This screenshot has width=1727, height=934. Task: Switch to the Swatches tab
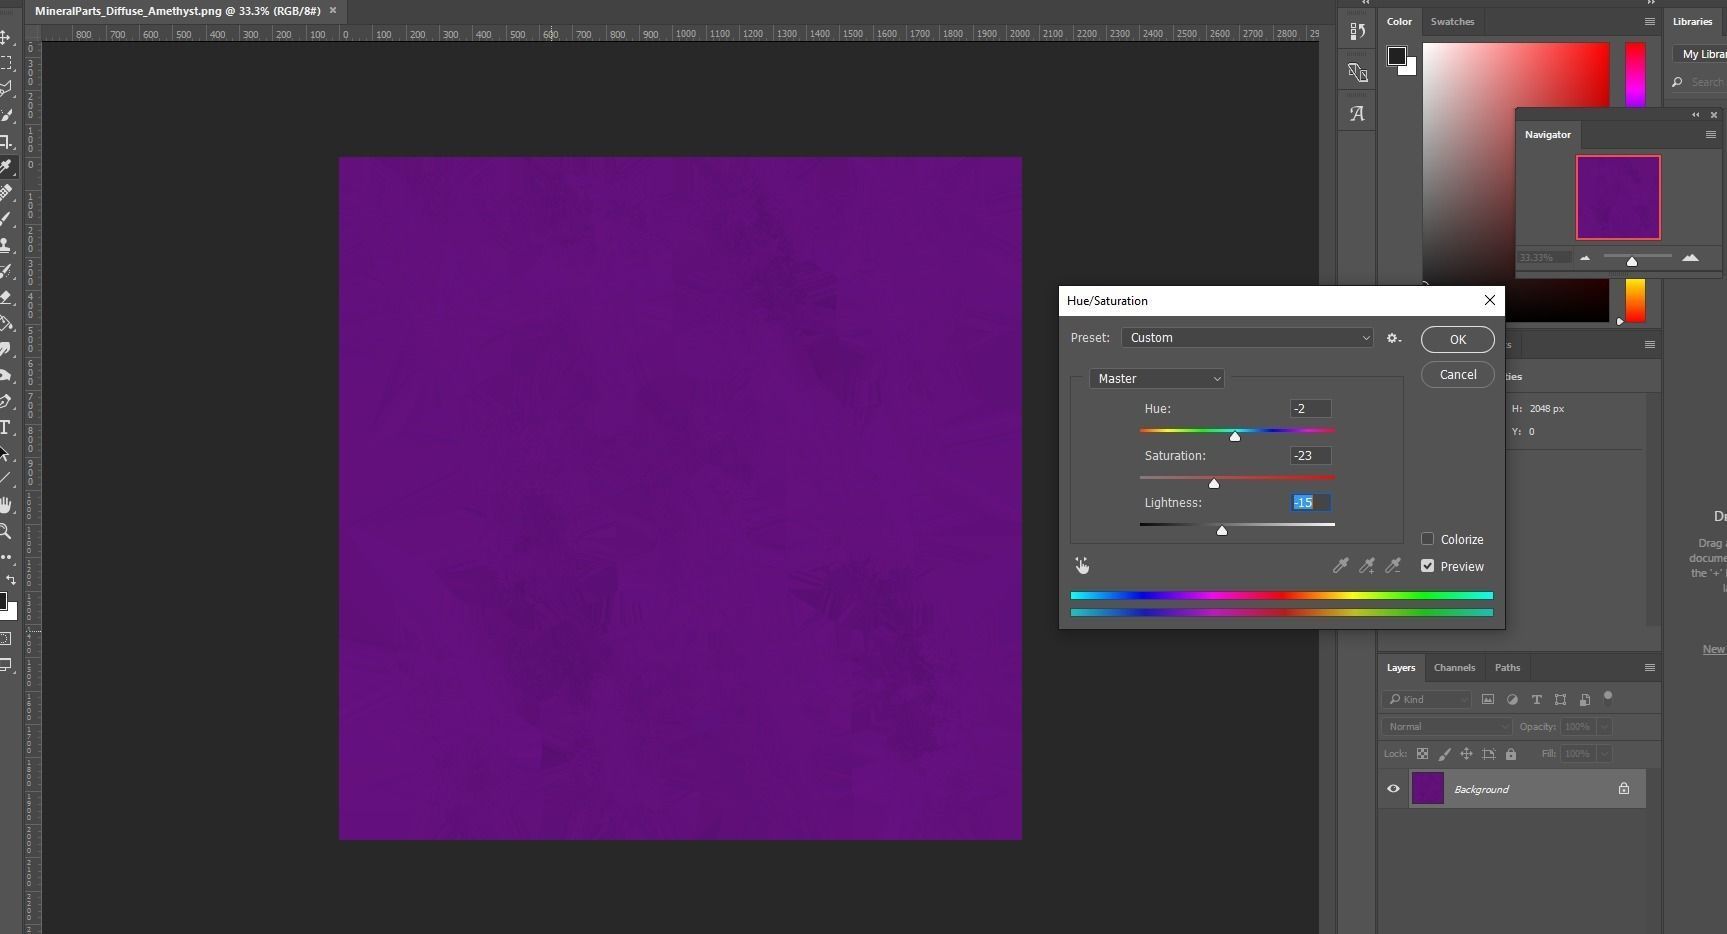pos(1452,22)
